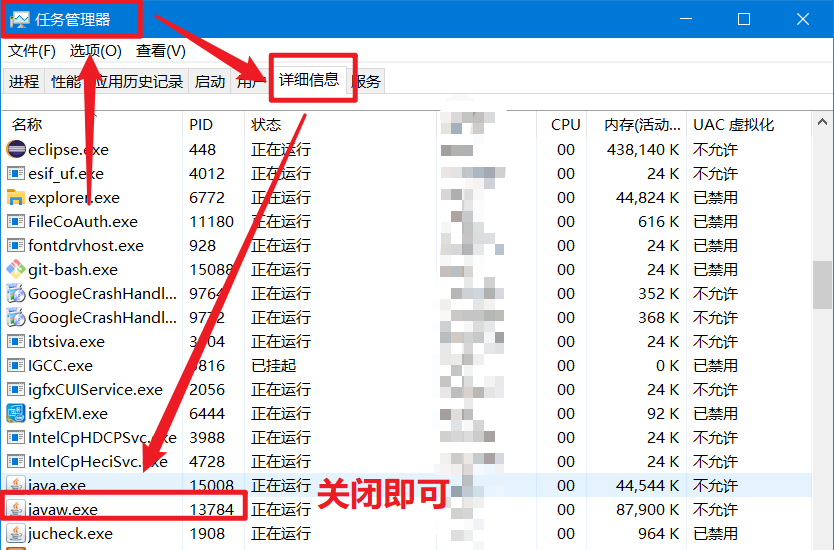Click memory value 87,900 K
This screenshot has height=550, width=834.
pyautogui.click(x=648, y=509)
